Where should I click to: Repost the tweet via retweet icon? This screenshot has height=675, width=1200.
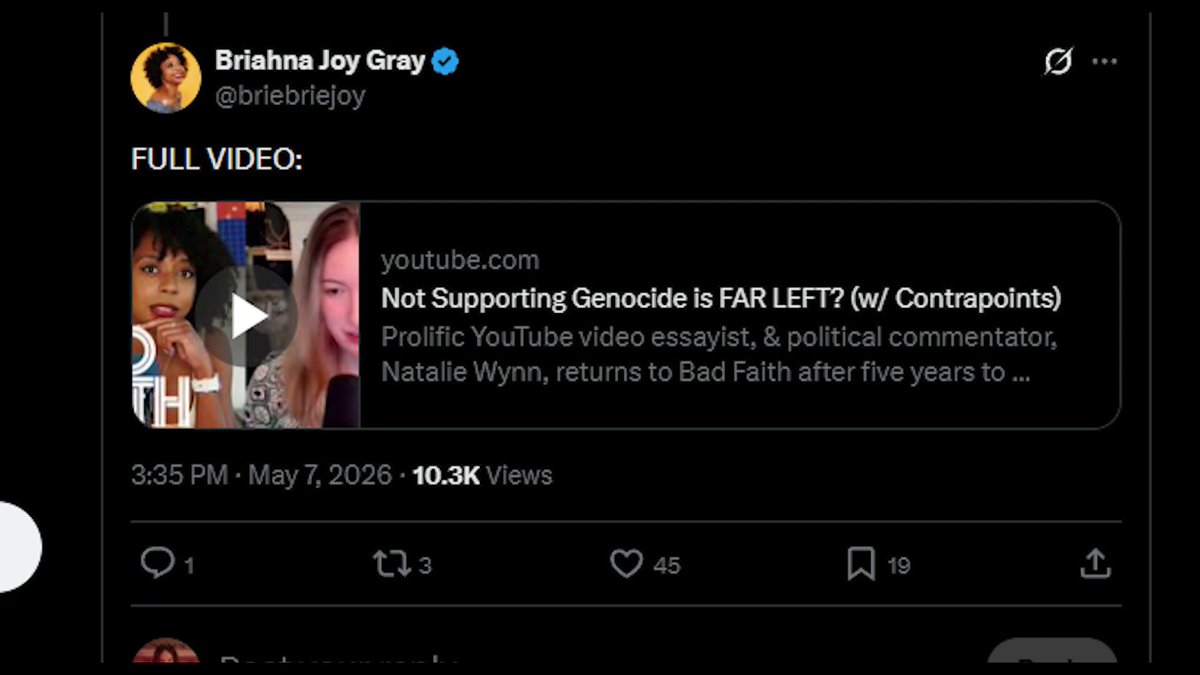390,564
